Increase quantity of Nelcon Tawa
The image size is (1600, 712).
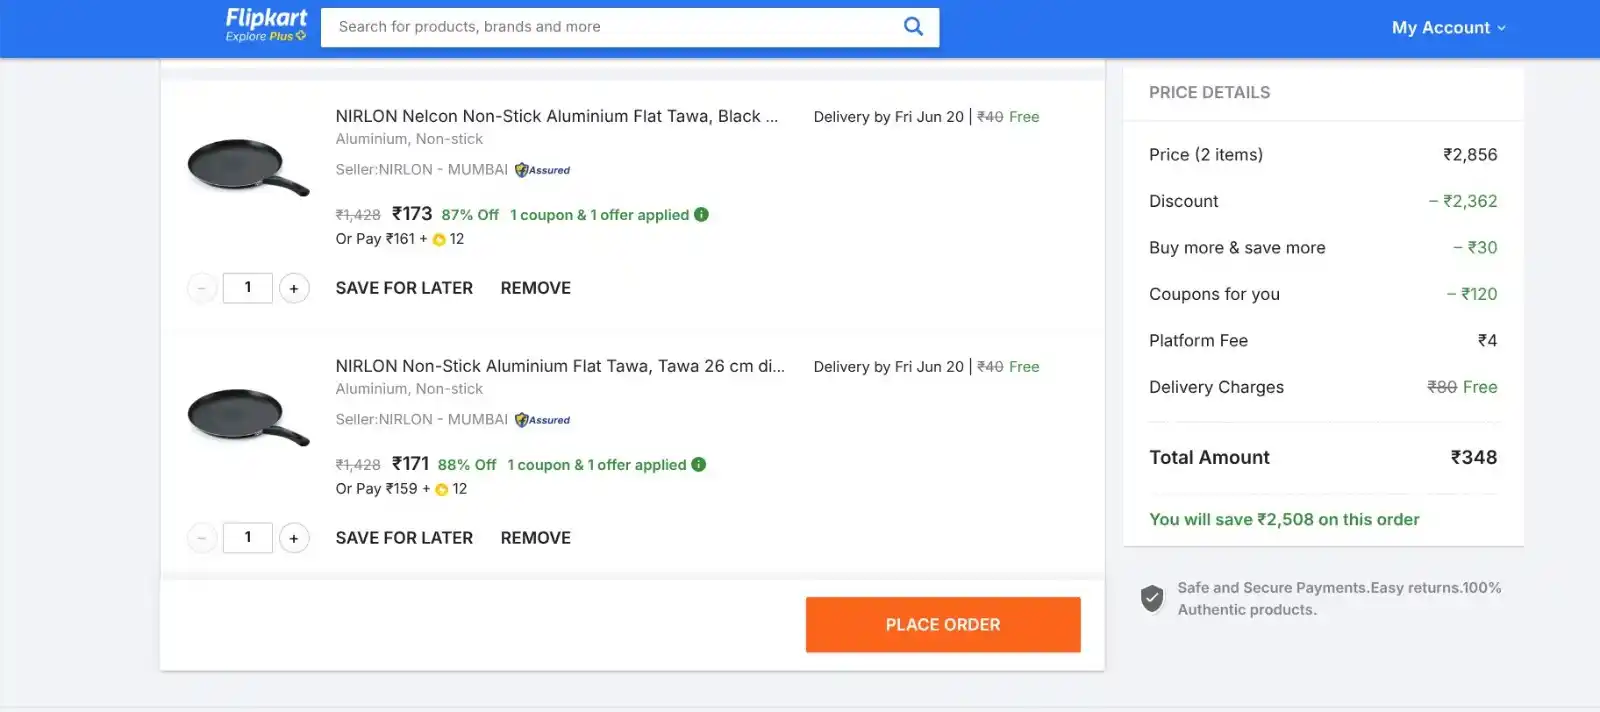tap(294, 288)
